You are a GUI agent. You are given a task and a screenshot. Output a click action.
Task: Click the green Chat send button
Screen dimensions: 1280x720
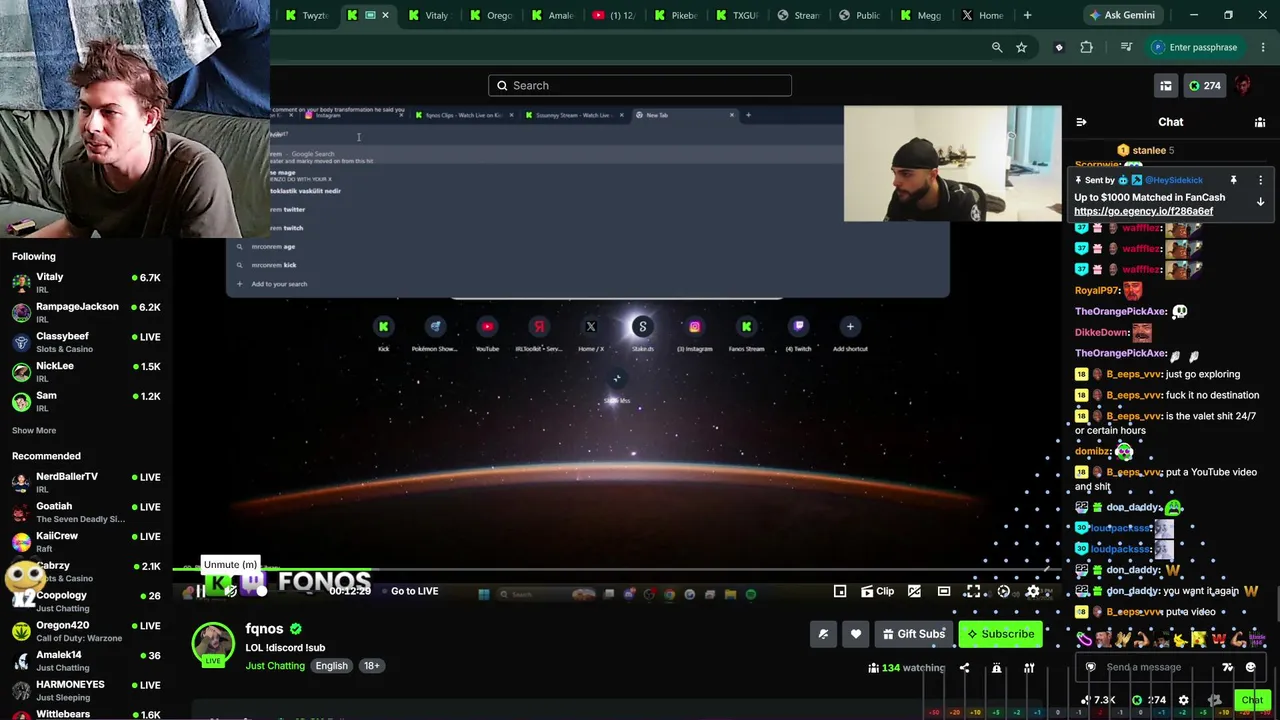click(x=1252, y=700)
